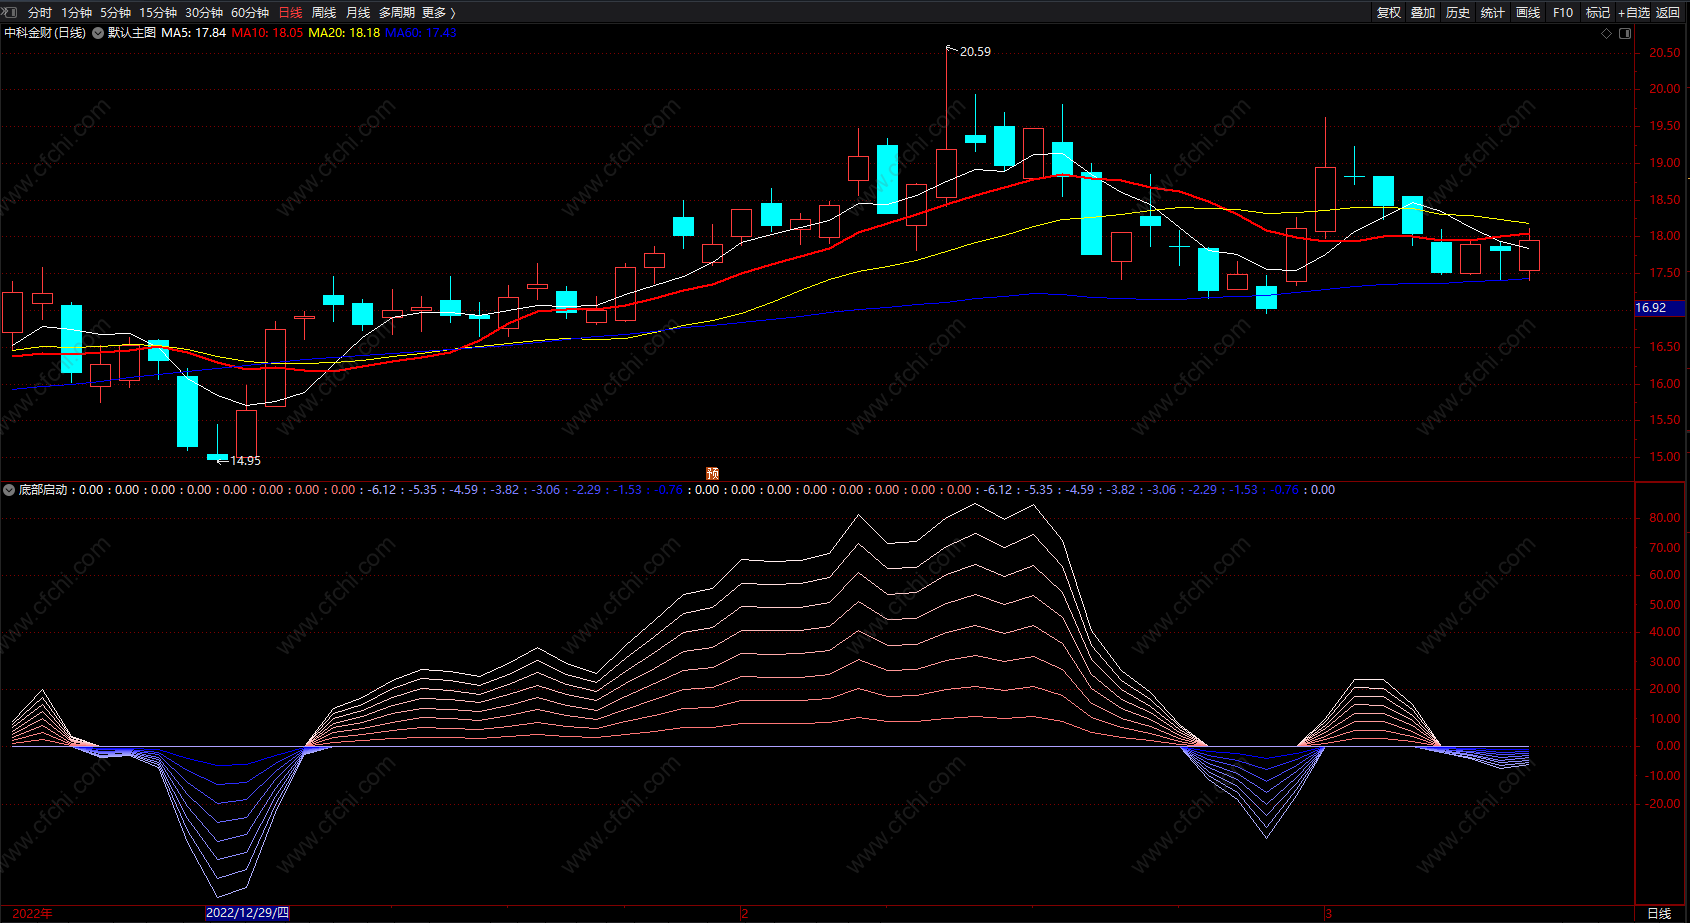Open 默认主图 main chart indicator dropdown
Screen dimensions: 1690x923
[x=98, y=33]
